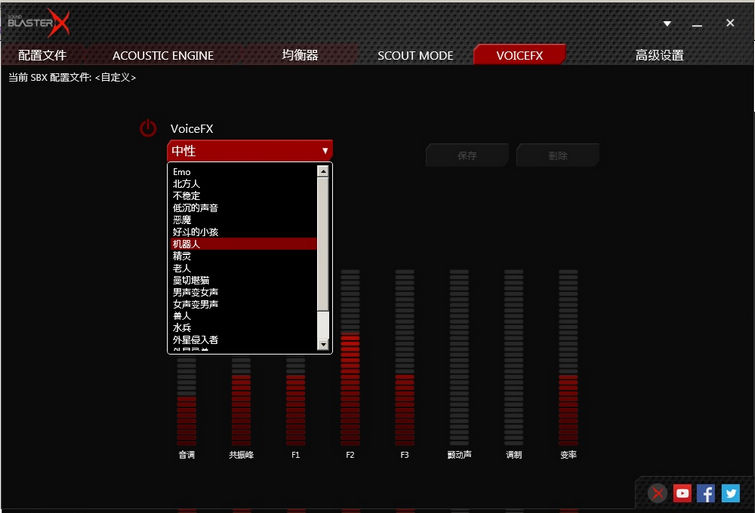Open the title bar dropdown triangle menu
This screenshot has height=513, width=755.
(x=667, y=23)
